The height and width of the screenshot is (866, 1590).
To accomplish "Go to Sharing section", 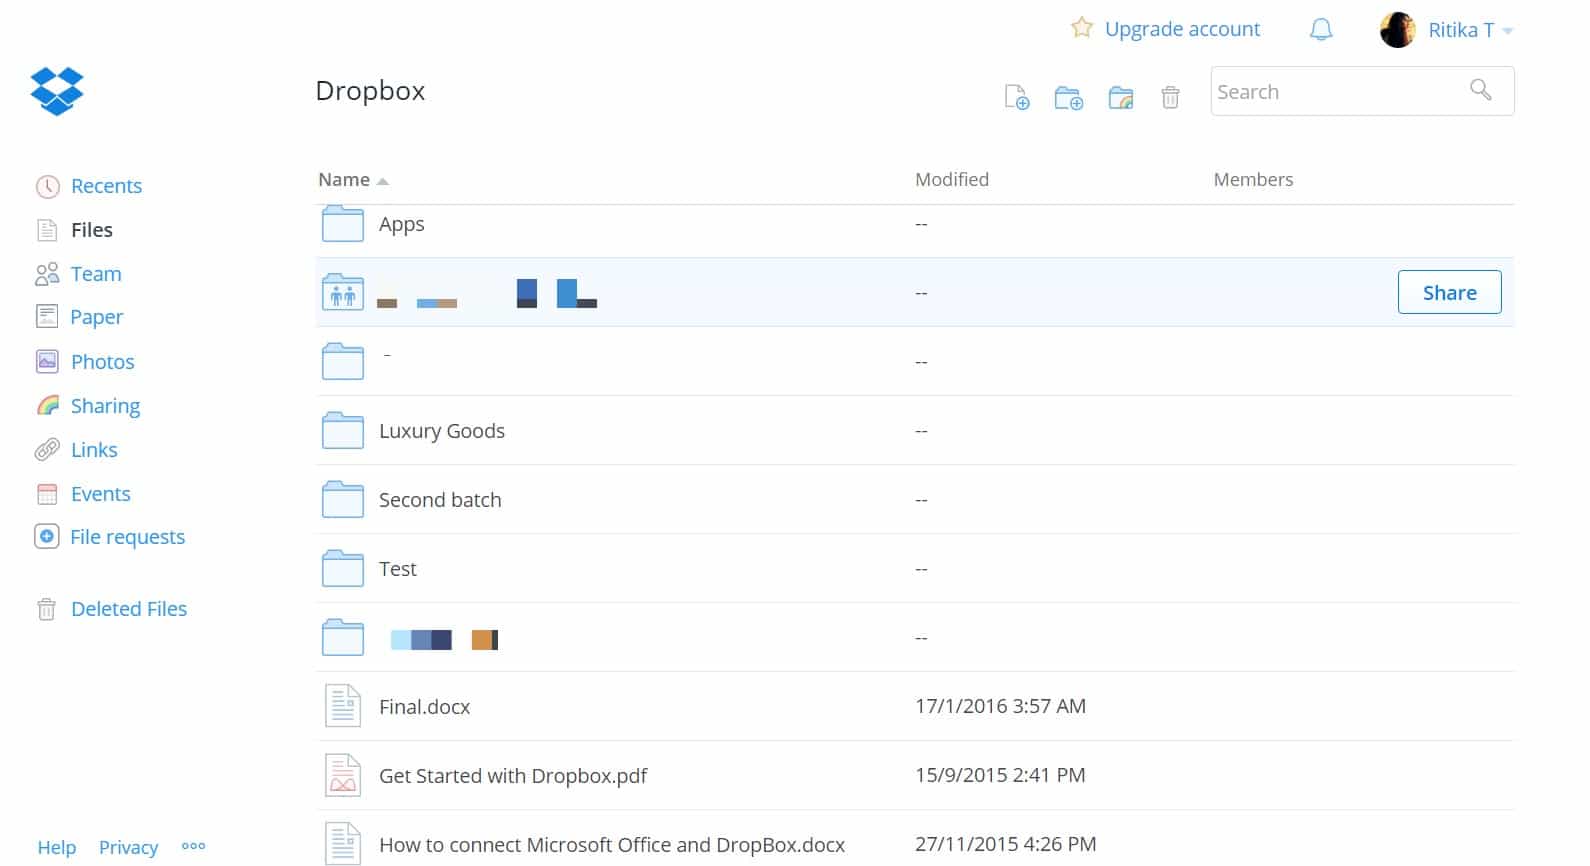I will pos(105,406).
